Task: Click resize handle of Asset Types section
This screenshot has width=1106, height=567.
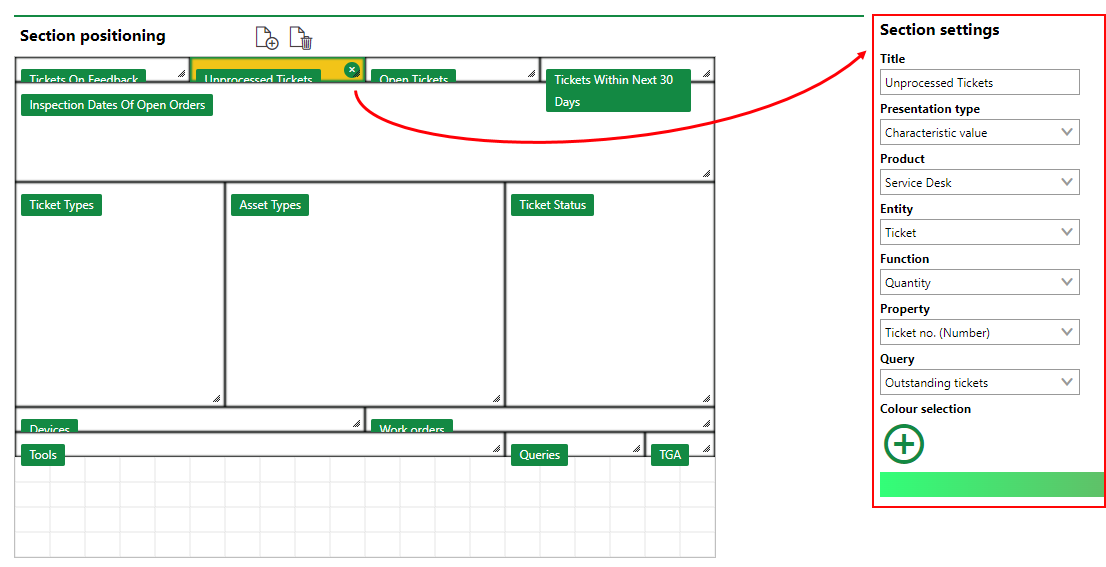Action: [x=496, y=398]
